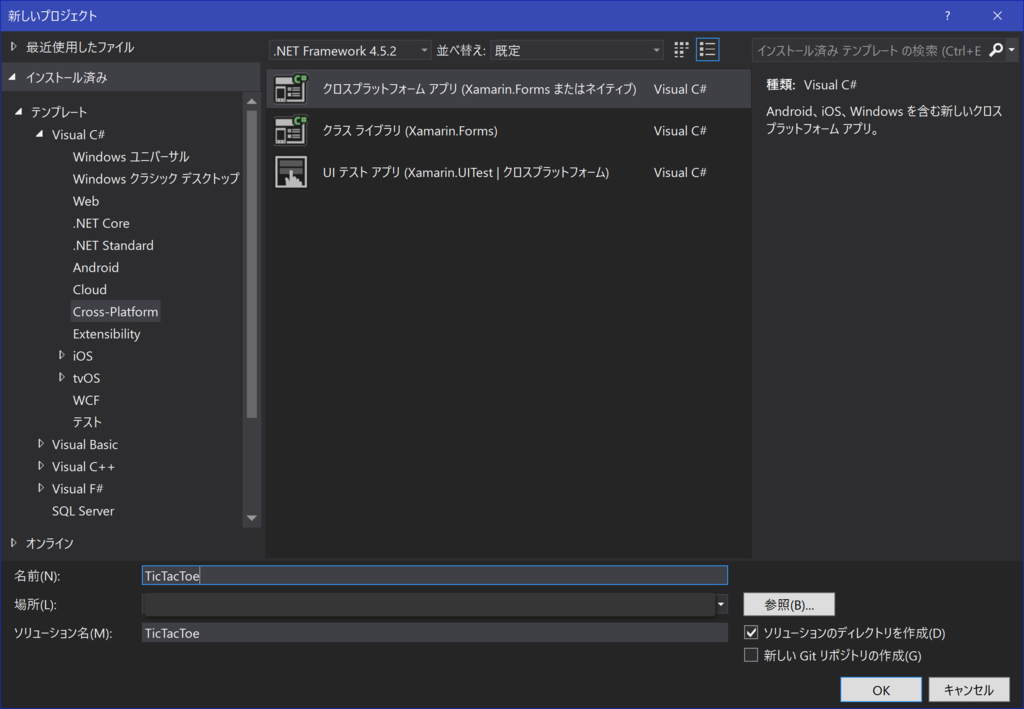Select Windows クラシック デスクトップ category
This screenshot has height=709, width=1024.
(156, 179)
